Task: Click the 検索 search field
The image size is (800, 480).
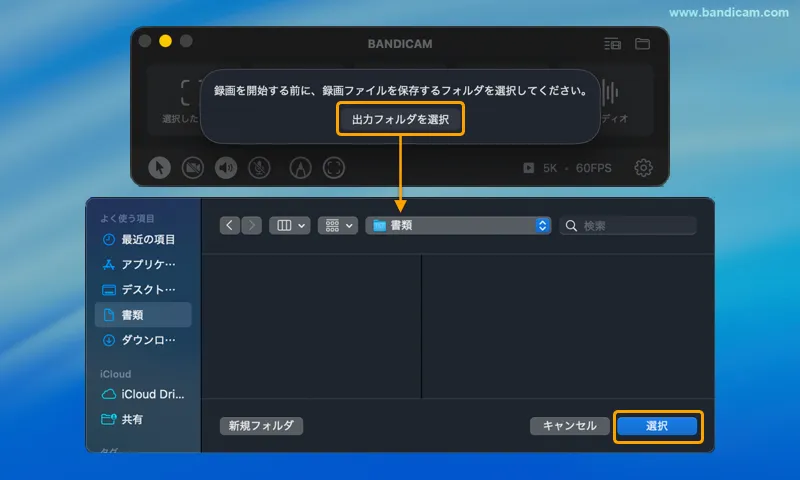Action: 628,225
